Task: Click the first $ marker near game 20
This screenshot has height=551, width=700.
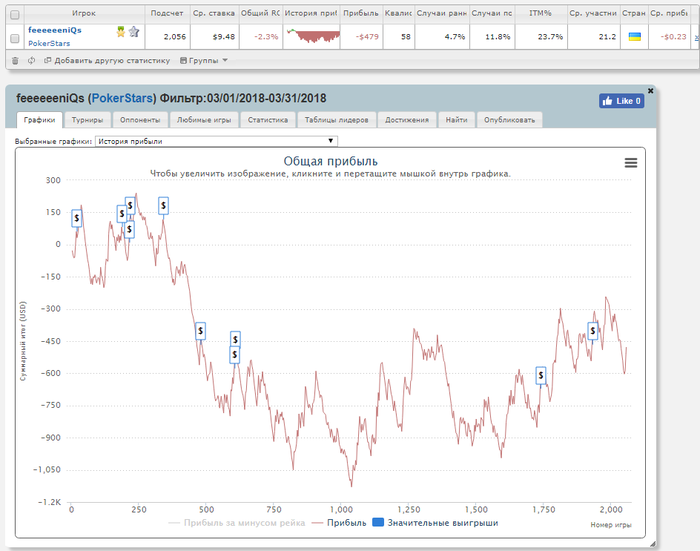Action: [x=77, y=218]
